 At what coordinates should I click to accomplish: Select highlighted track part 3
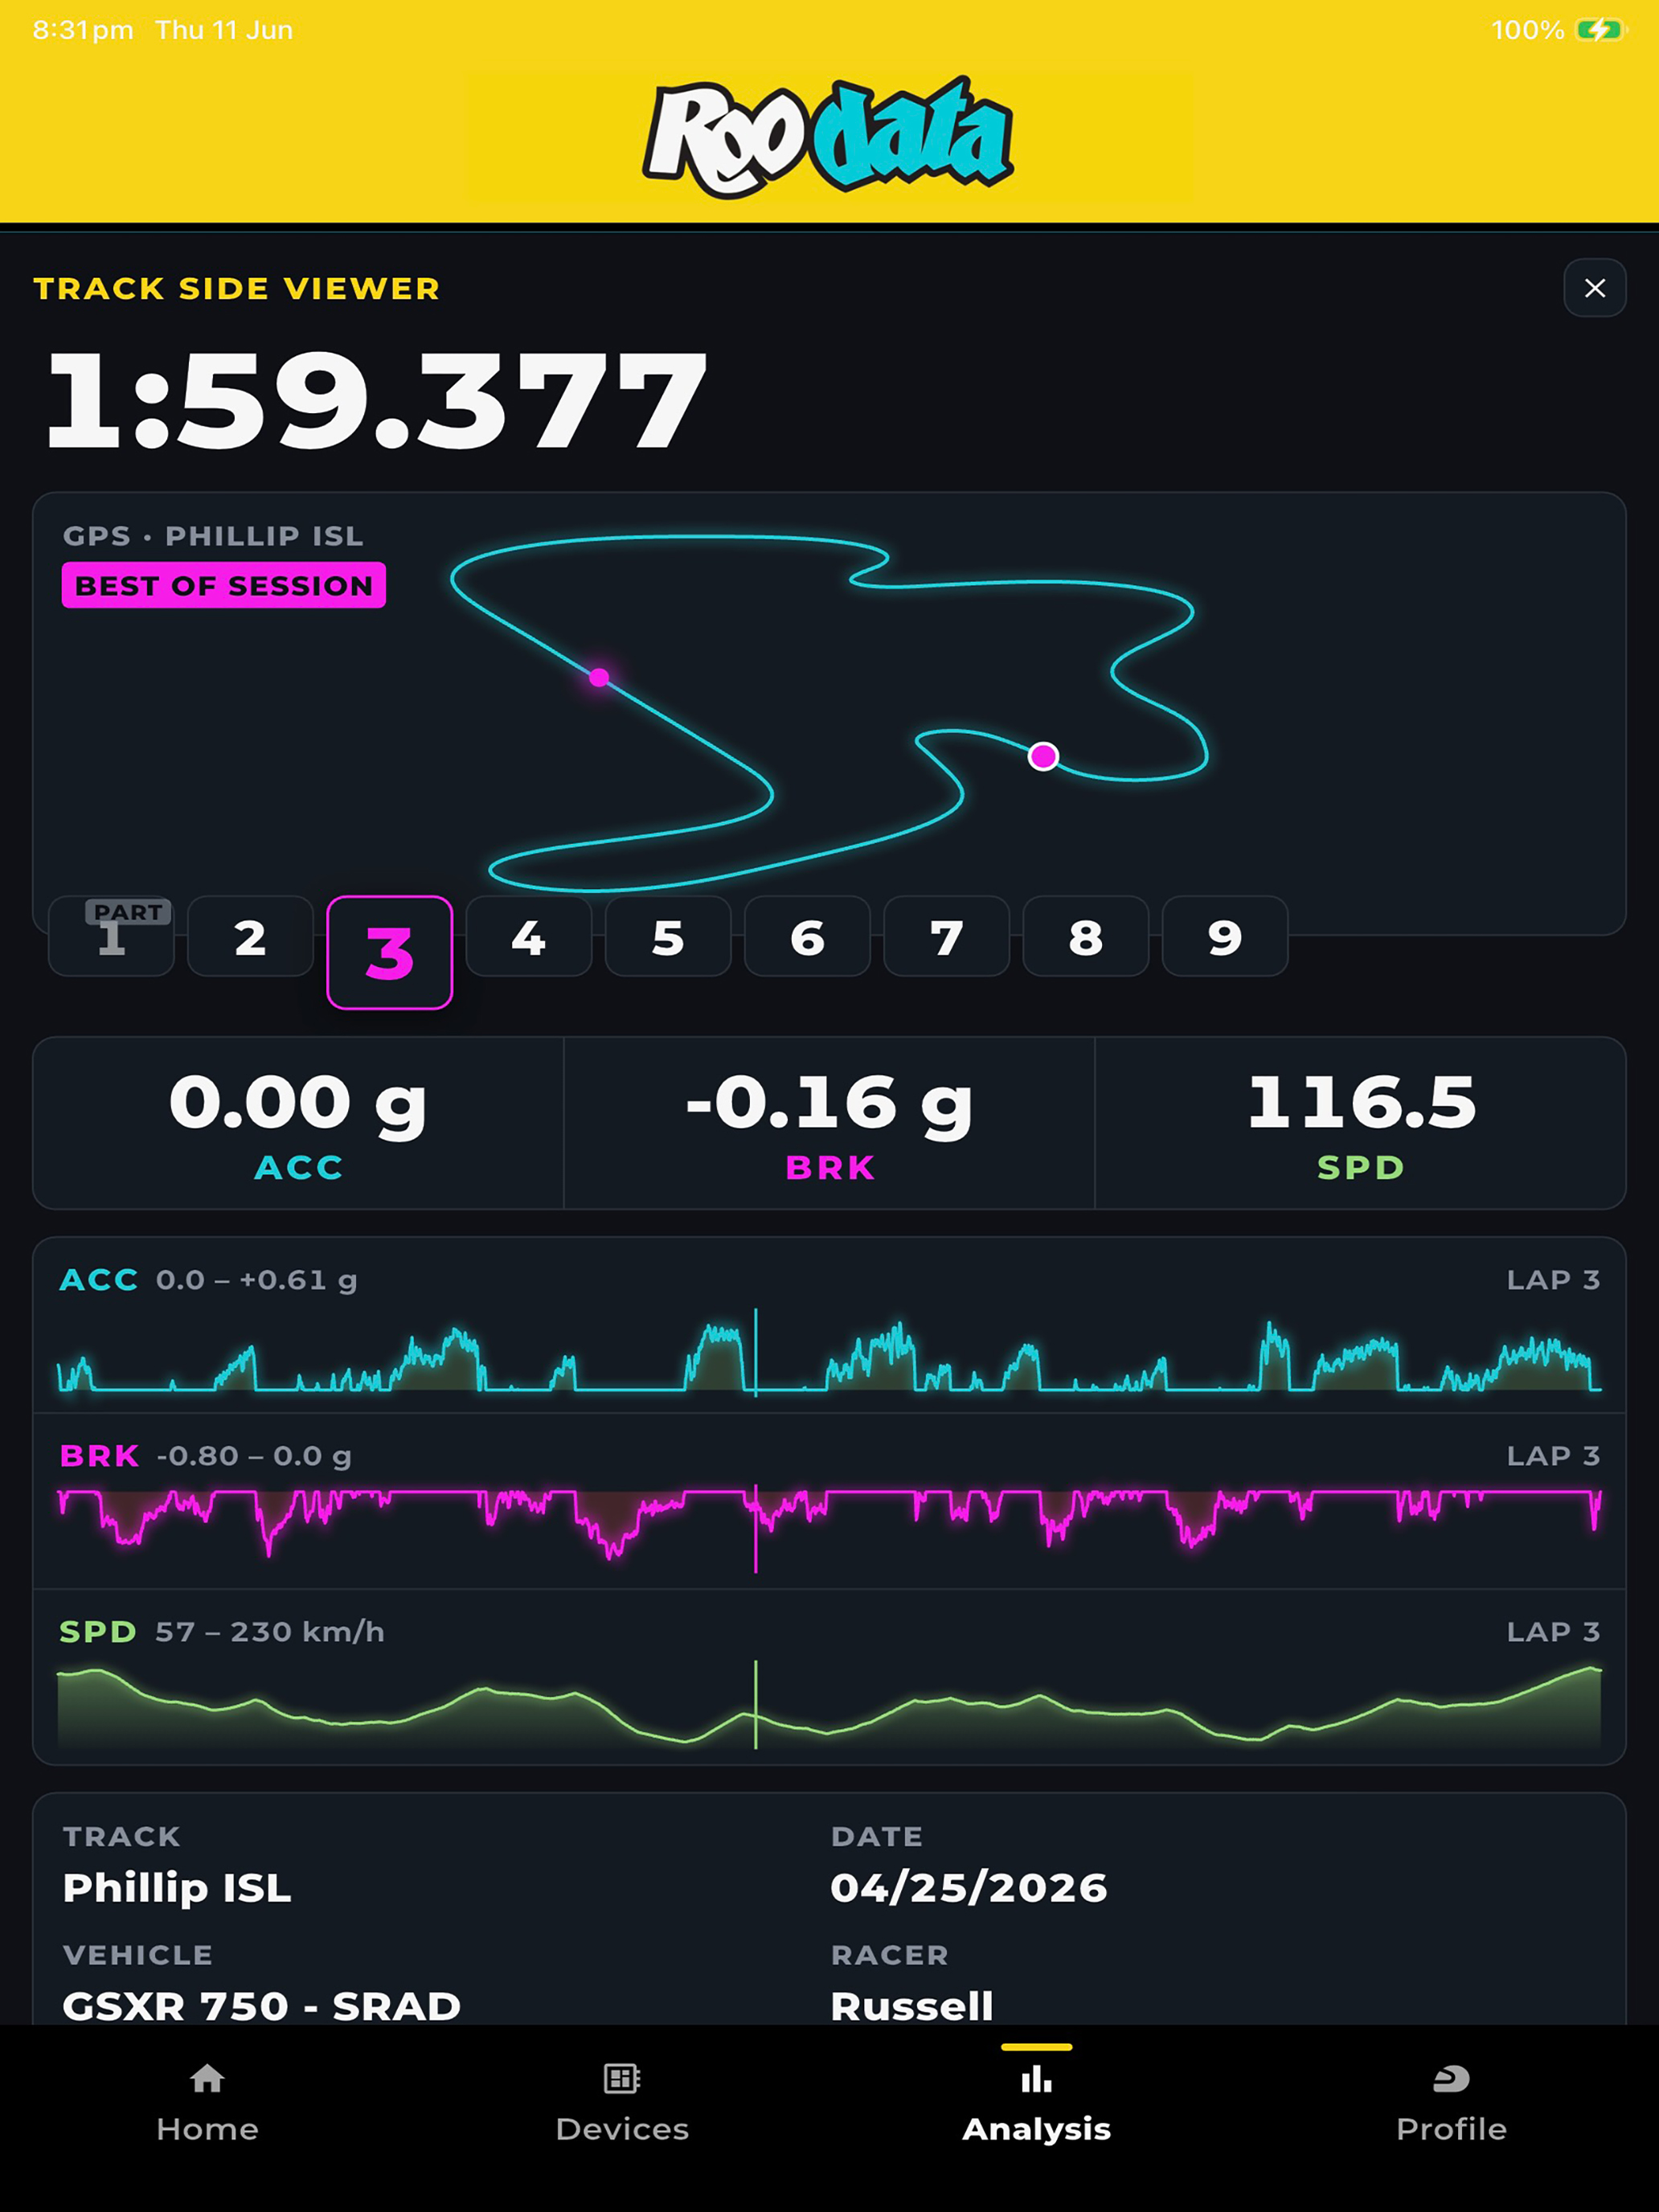coord(390,952)
